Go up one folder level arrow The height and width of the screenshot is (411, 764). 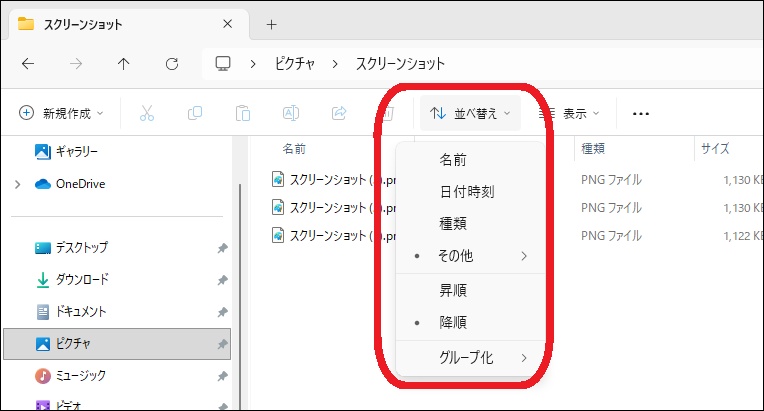124,64
